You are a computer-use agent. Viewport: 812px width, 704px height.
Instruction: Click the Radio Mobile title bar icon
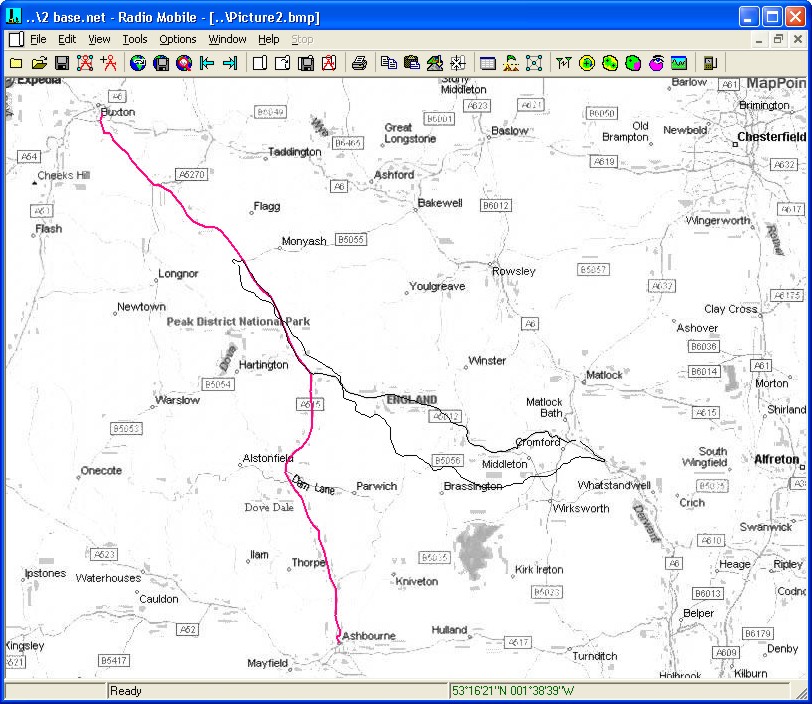[13, 17]
